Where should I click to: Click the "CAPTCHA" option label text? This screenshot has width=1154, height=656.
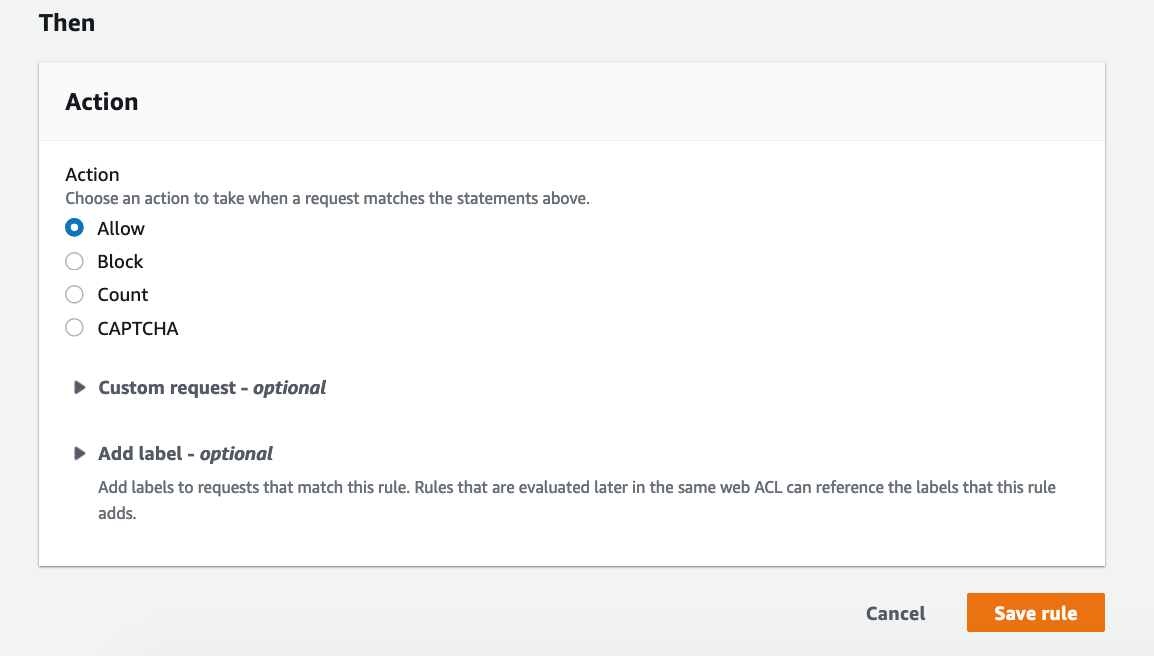coord(138,328)
